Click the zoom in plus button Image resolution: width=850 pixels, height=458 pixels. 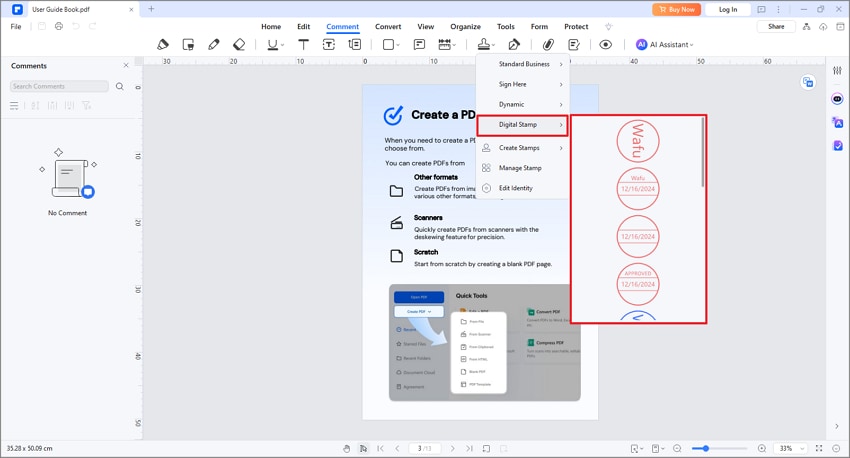tap(762, 448)
